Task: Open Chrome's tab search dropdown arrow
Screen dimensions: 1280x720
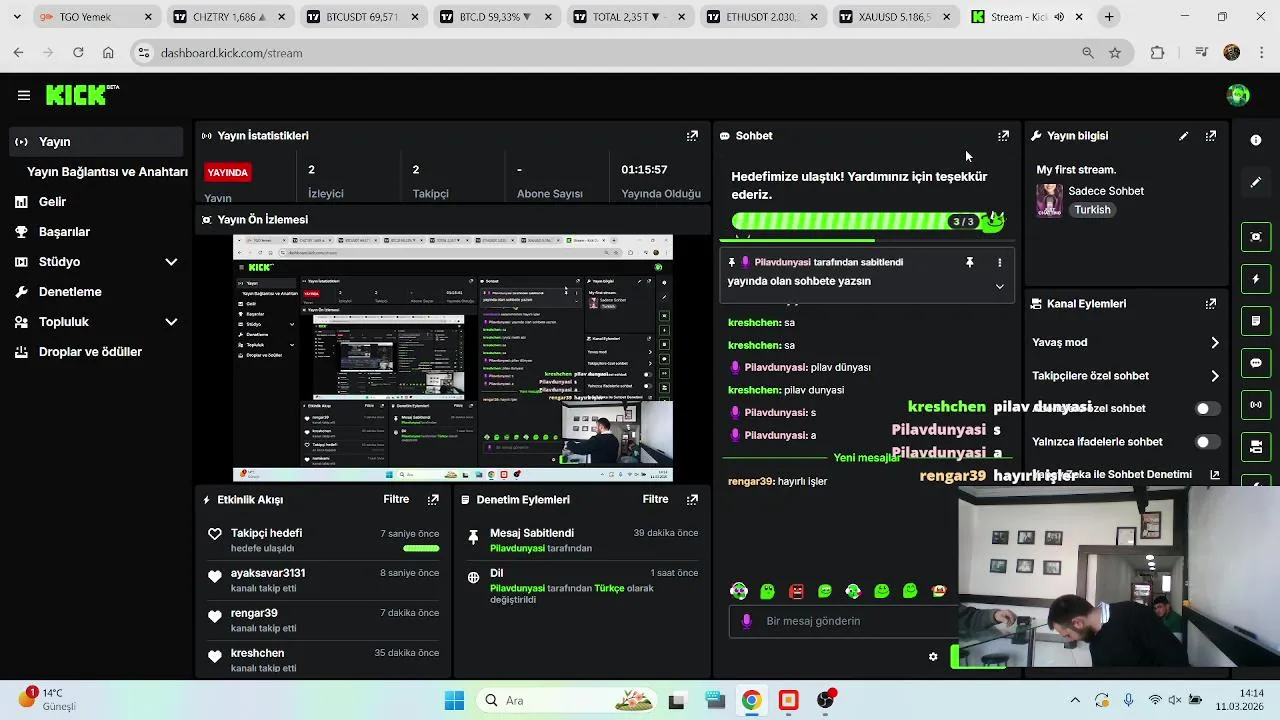Action: click(17, 17)
